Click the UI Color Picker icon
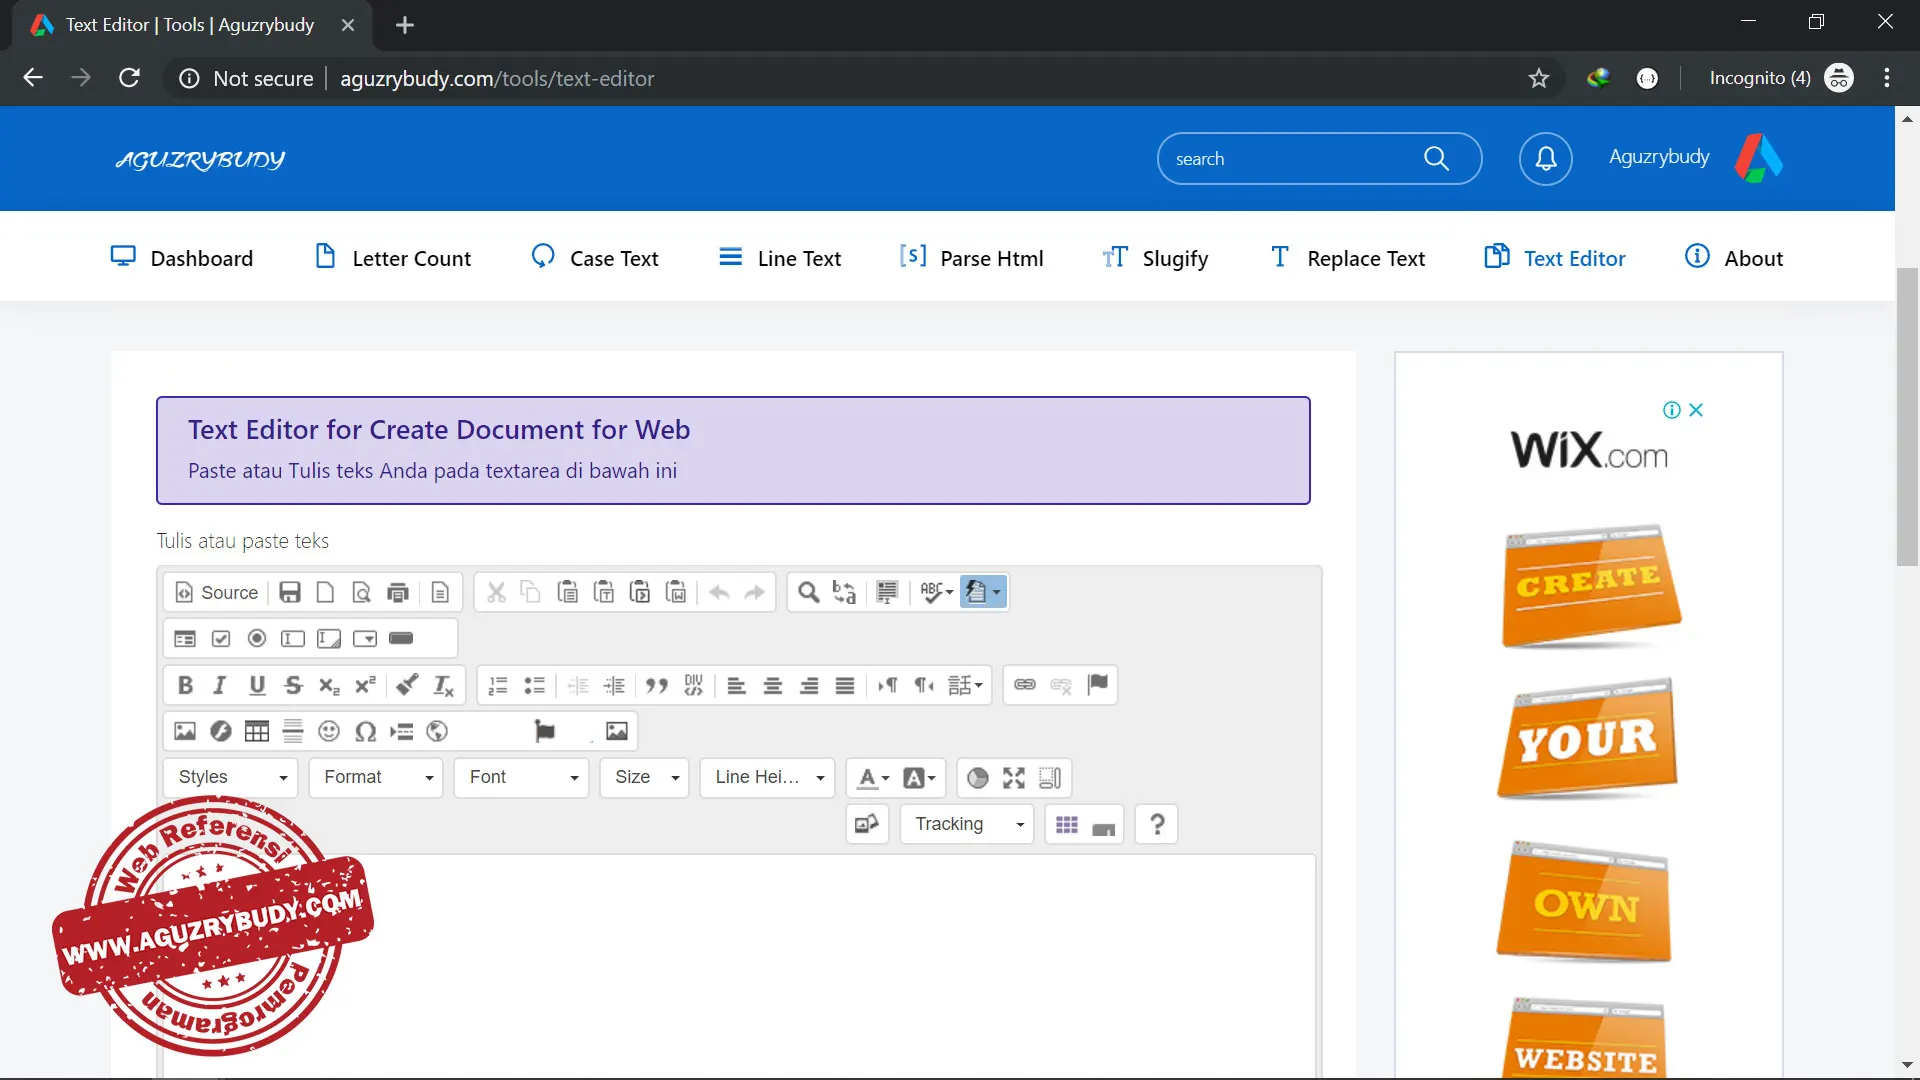Viewport: 1920px width, 1080px height. point(978,777)
